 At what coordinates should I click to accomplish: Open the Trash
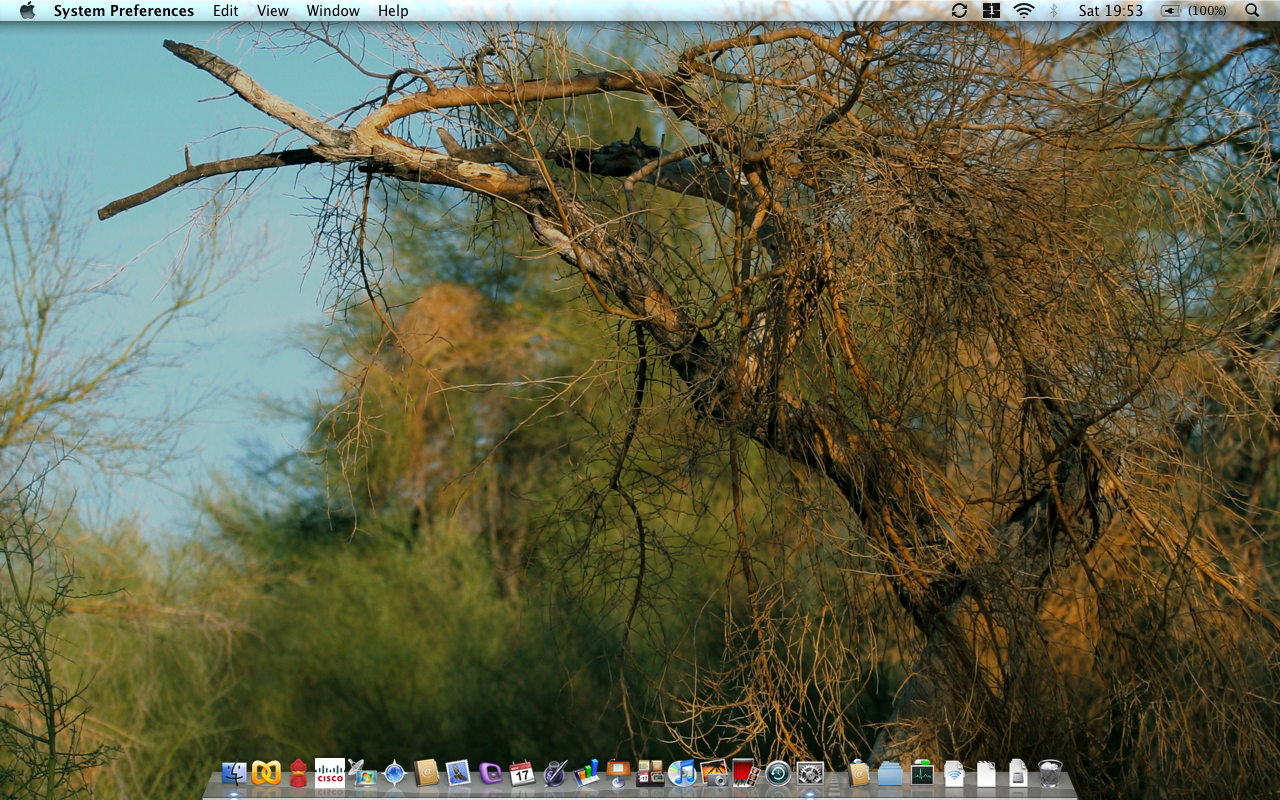[1050, 773]
